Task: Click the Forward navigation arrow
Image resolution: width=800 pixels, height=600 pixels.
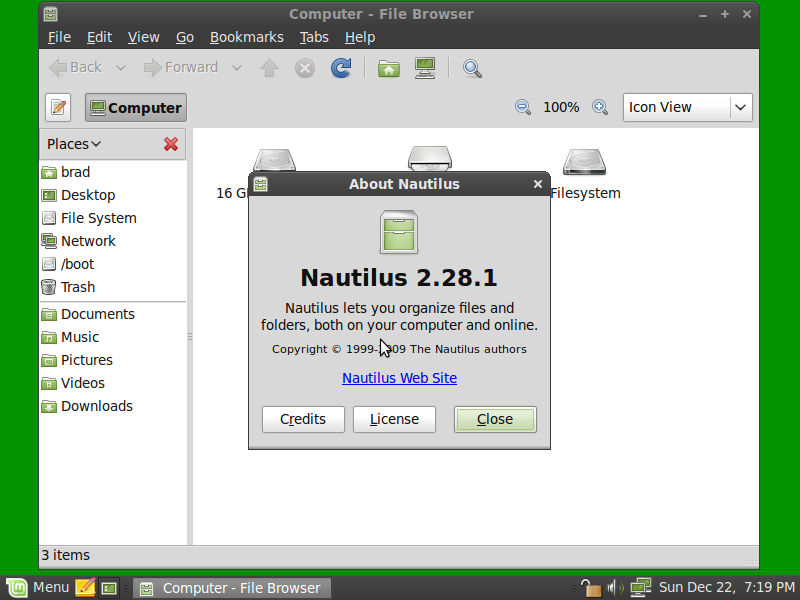Action: 180,67
